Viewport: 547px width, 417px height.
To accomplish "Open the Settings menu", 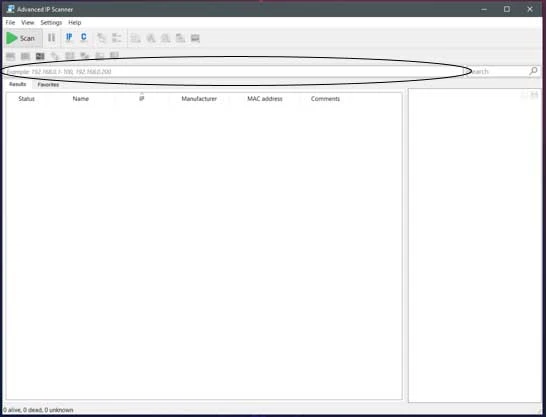I will [x=51, y=23].
